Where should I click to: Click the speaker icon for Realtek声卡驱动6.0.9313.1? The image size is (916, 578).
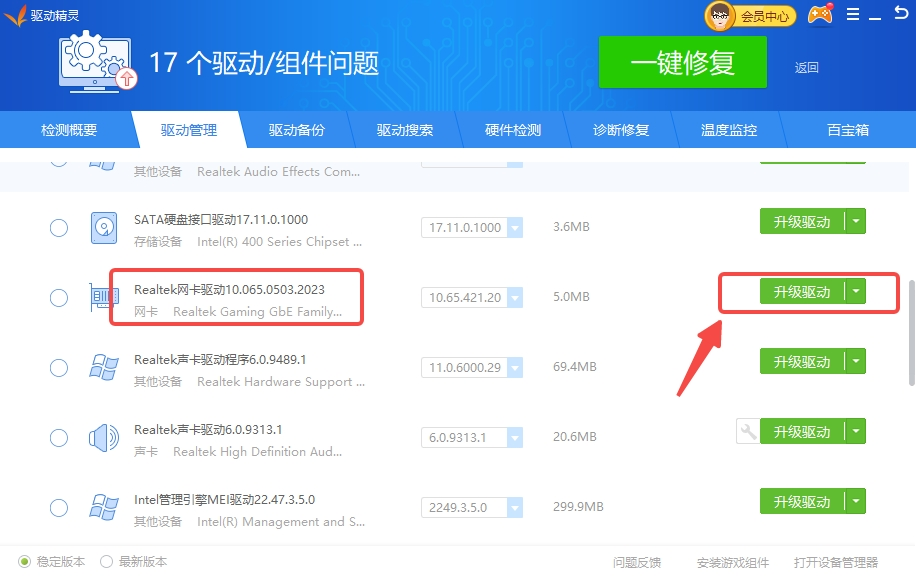click(x=103, y=437)
